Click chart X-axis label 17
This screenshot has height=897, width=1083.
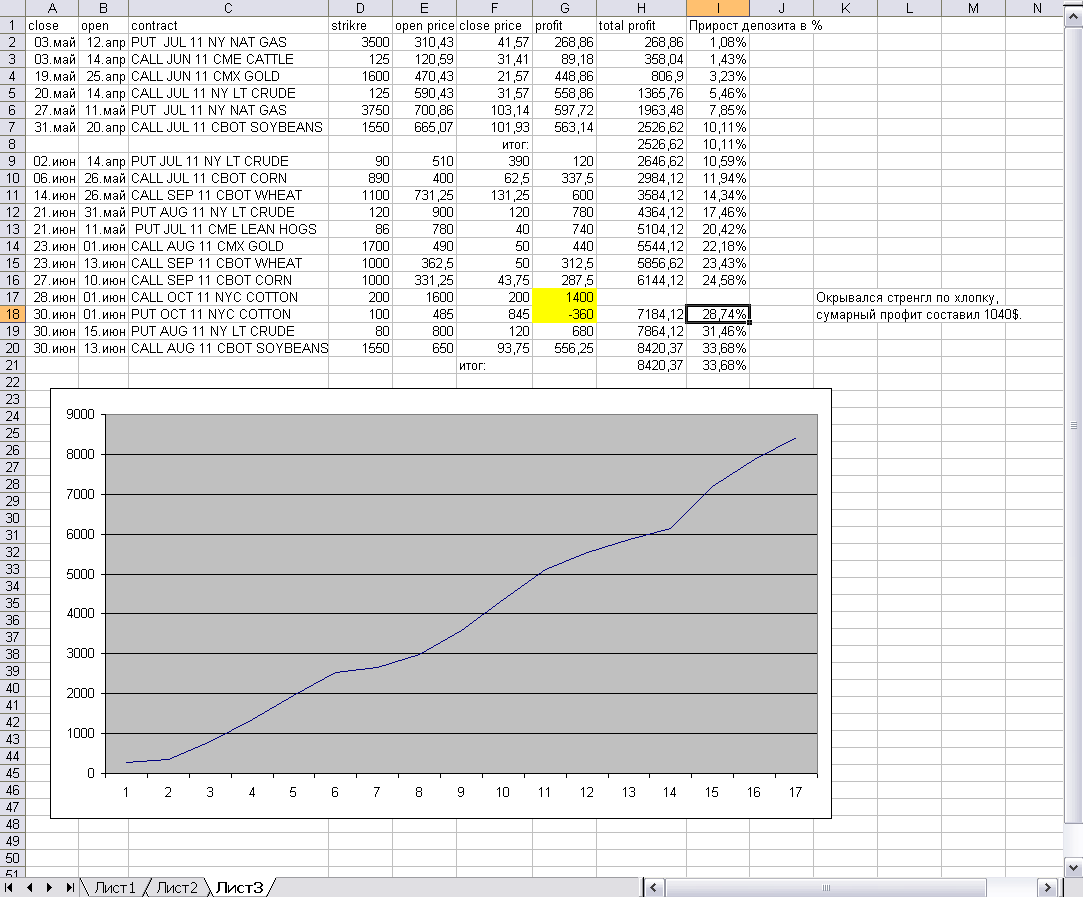(x=795, y=792)
